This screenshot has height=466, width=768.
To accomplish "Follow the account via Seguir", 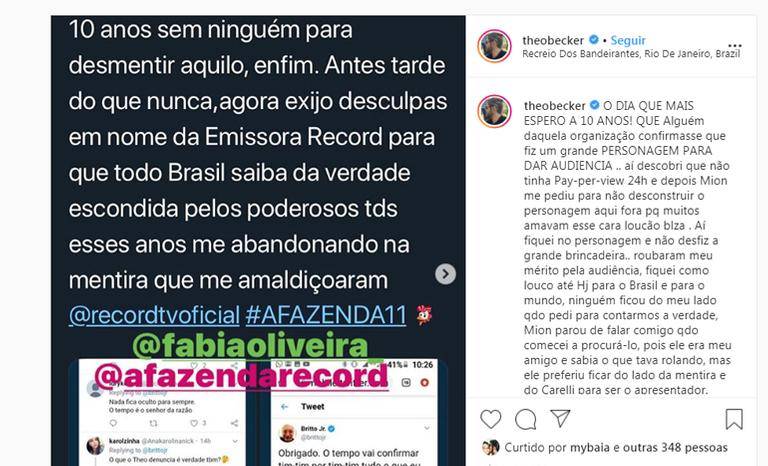I will click(x=628, y=40).
